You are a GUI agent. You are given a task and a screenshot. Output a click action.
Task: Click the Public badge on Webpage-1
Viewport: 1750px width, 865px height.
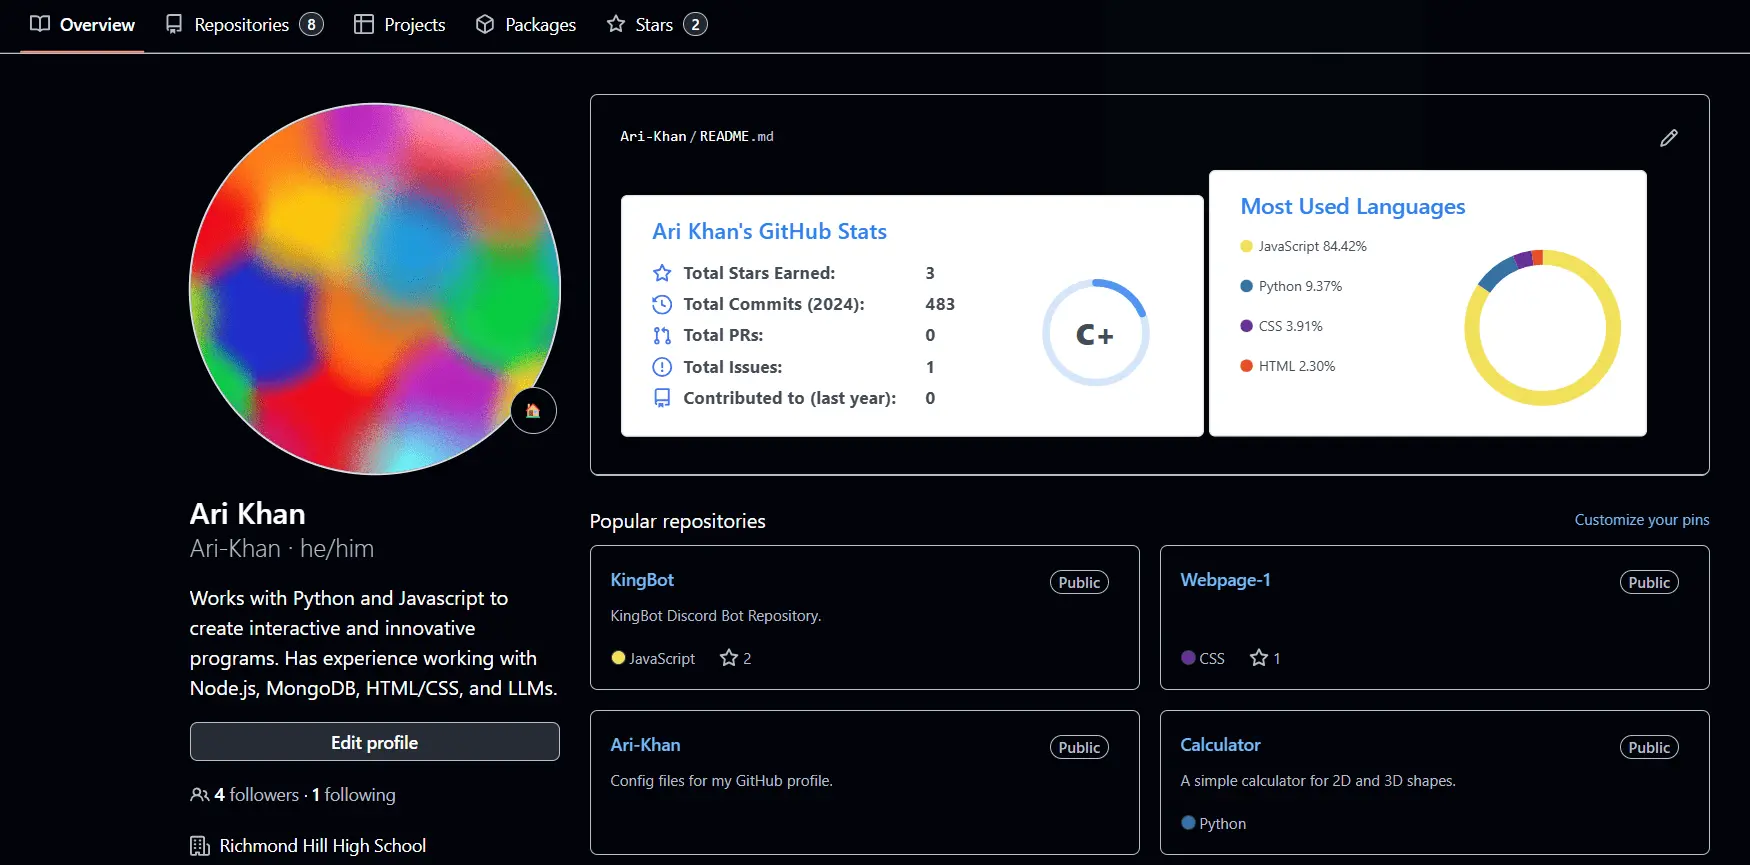(1649, 583)
